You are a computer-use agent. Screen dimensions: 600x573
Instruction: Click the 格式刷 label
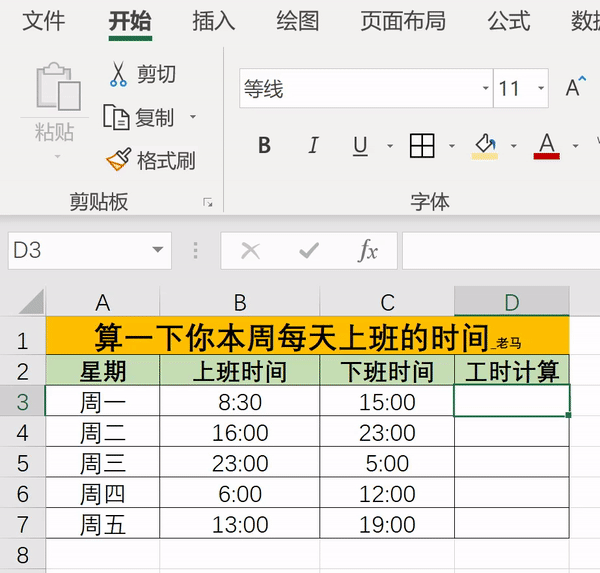coord(166,160)
